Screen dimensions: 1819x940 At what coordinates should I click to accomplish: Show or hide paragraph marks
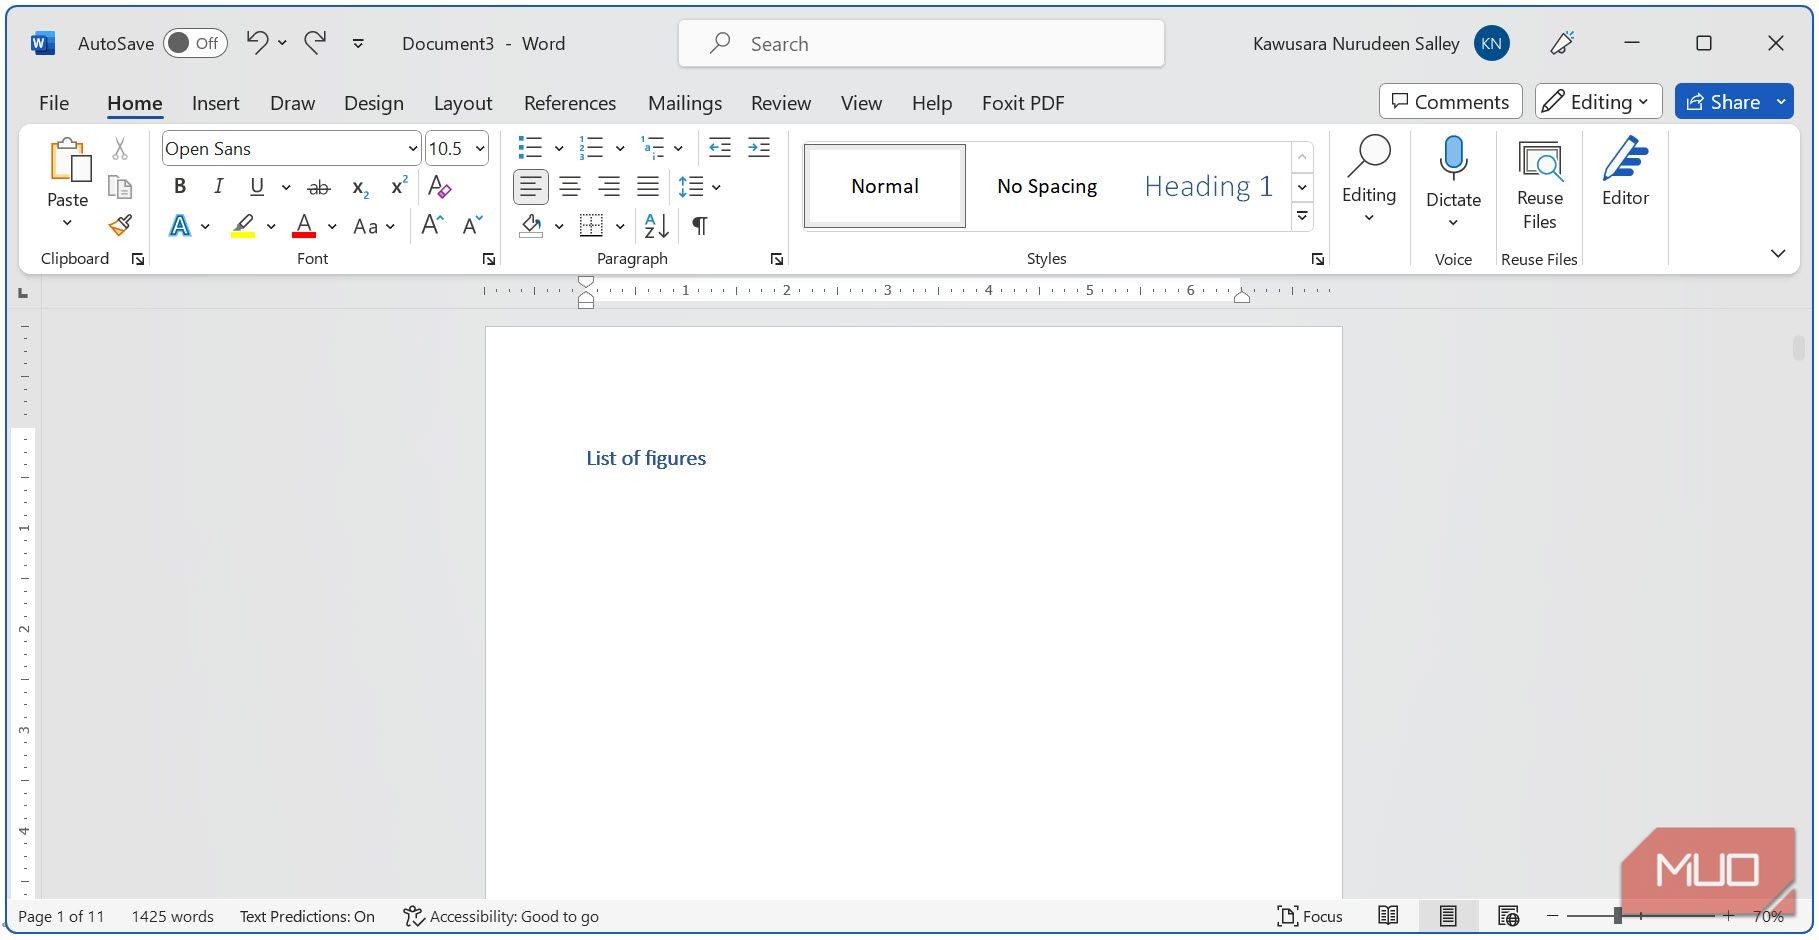pos(700,226)
